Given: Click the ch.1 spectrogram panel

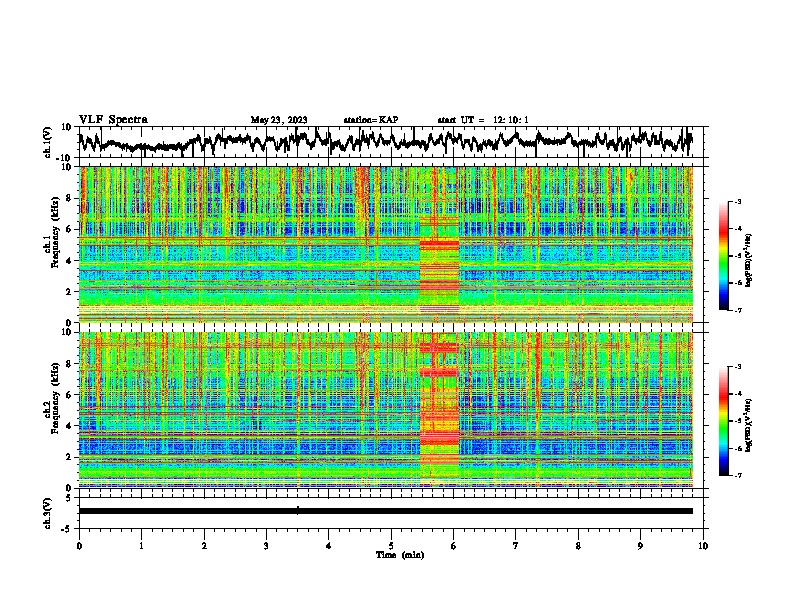Looking at the screenshot, I should tap(385, 244).
